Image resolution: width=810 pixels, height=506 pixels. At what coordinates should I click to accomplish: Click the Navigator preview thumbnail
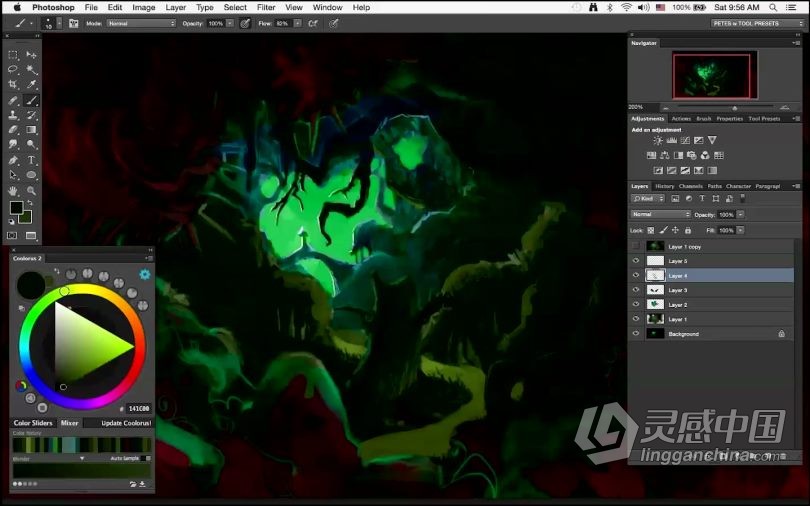[x=714, y=75]
